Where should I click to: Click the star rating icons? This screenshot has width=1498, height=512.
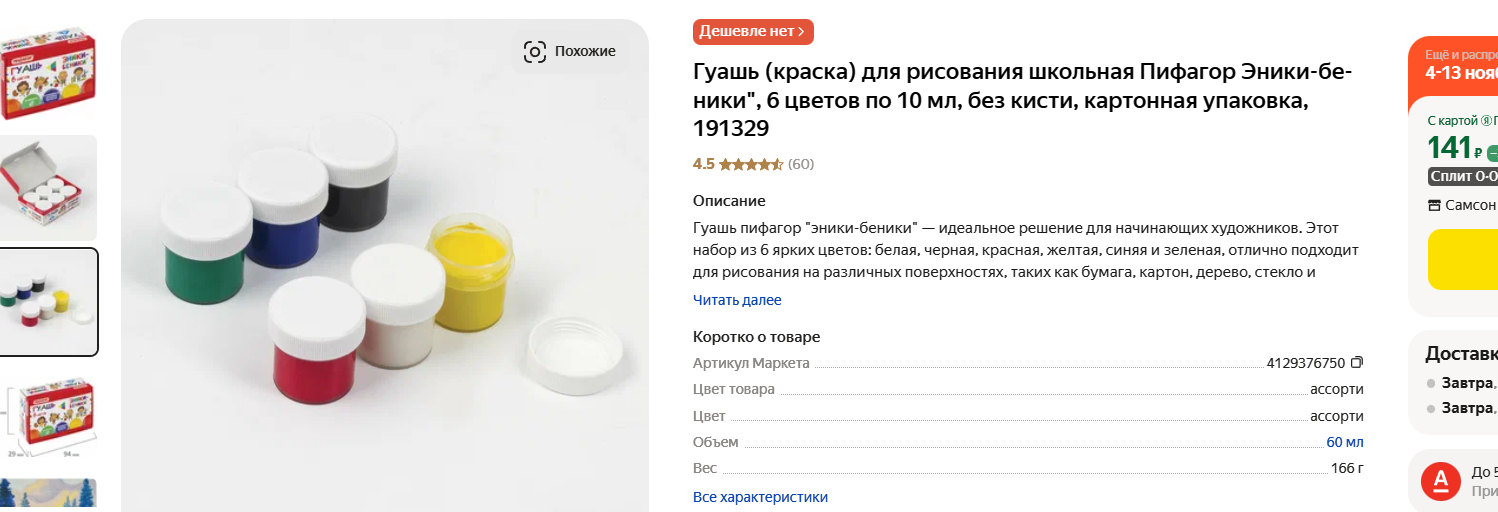pos(750,164)
